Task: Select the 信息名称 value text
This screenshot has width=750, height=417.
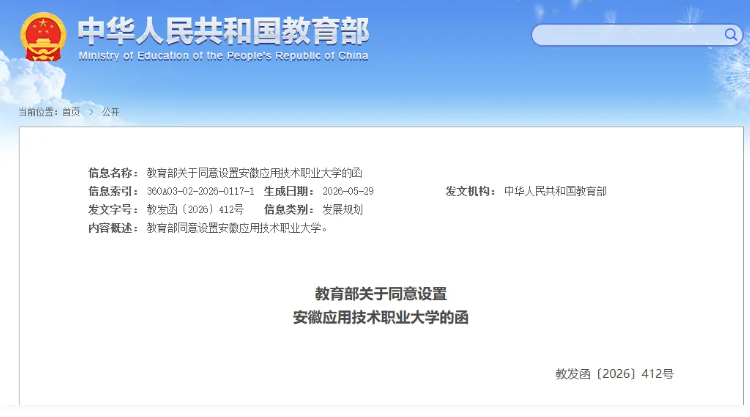Action: (254, 173)
